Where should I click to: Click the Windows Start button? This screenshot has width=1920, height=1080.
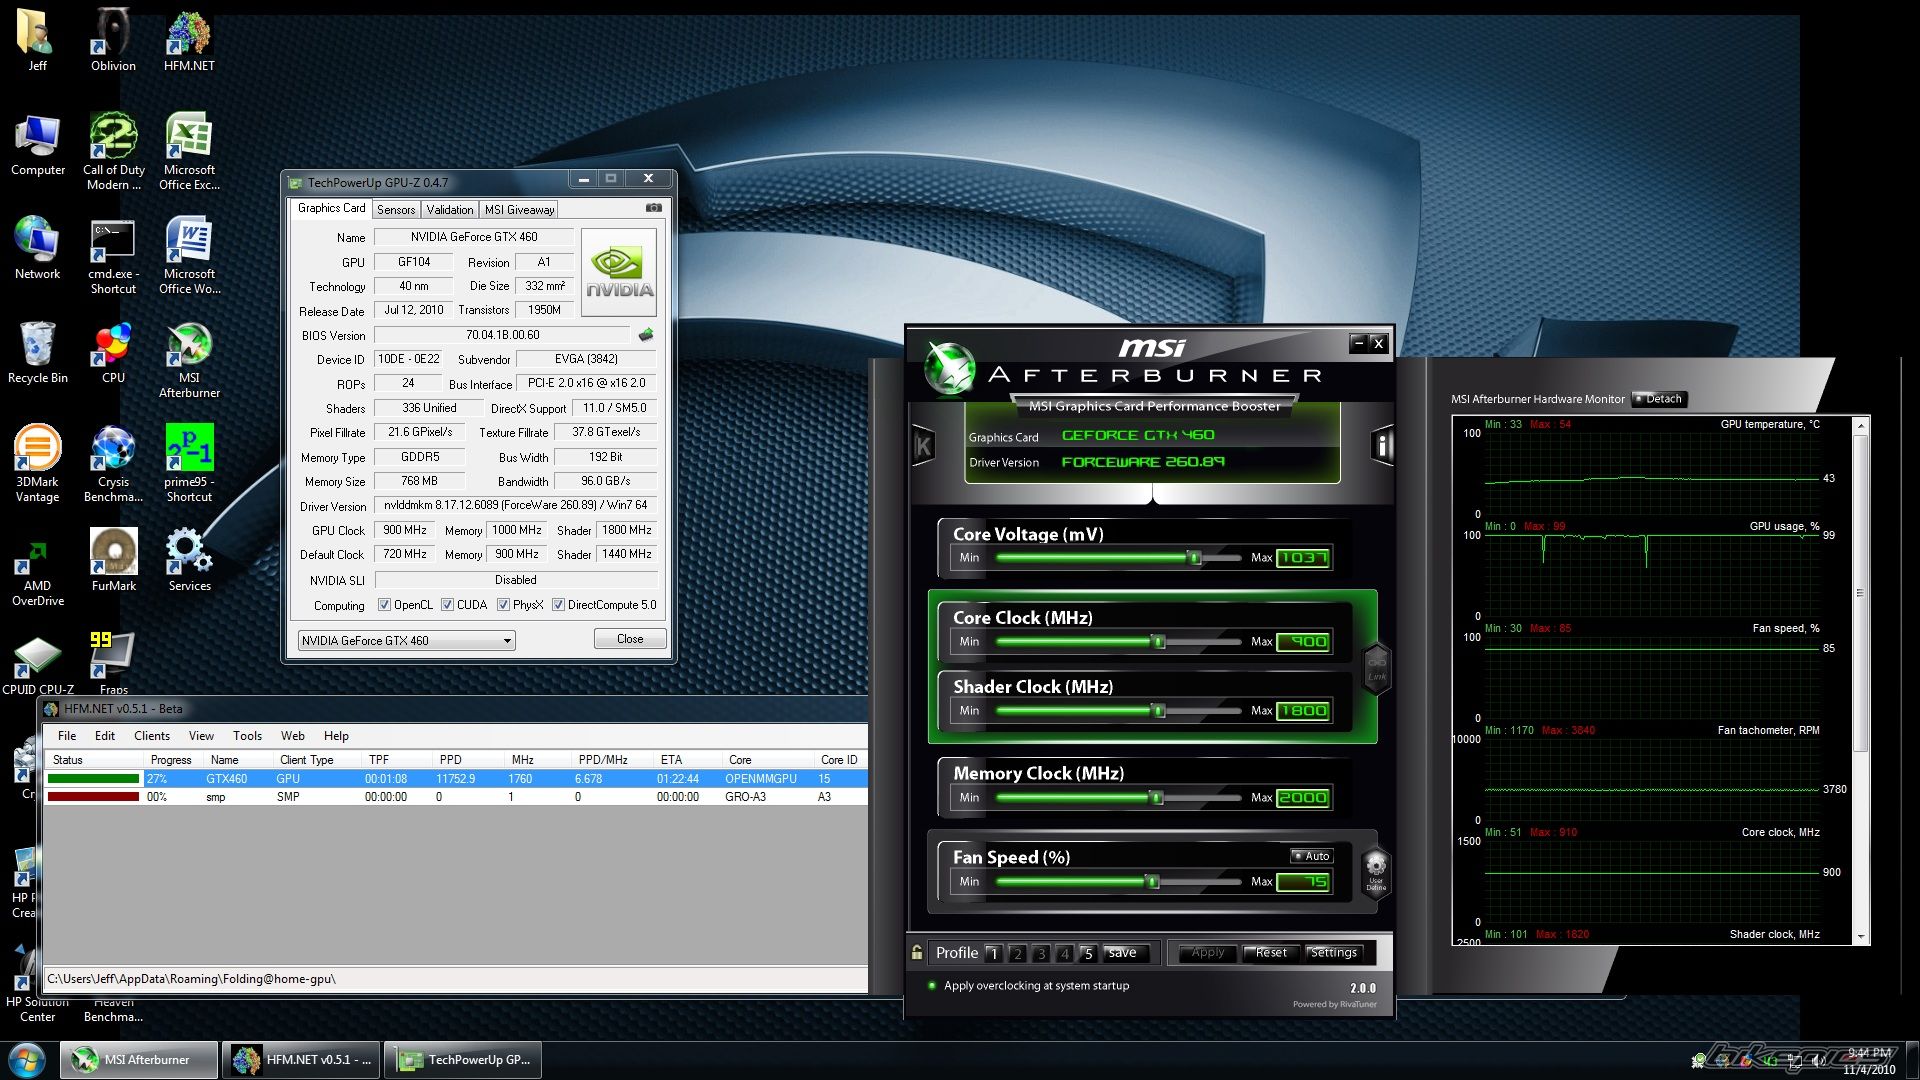(x=27, y=1059)
